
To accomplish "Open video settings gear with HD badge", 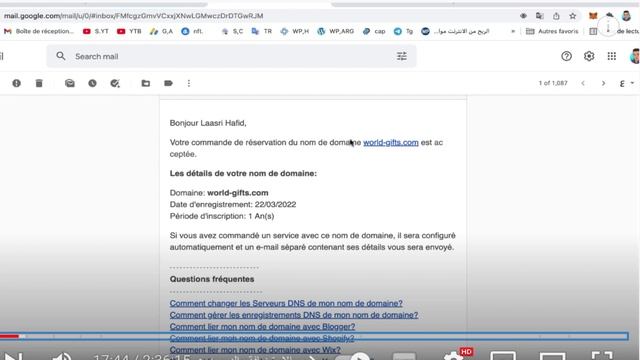I will (453, 356).
